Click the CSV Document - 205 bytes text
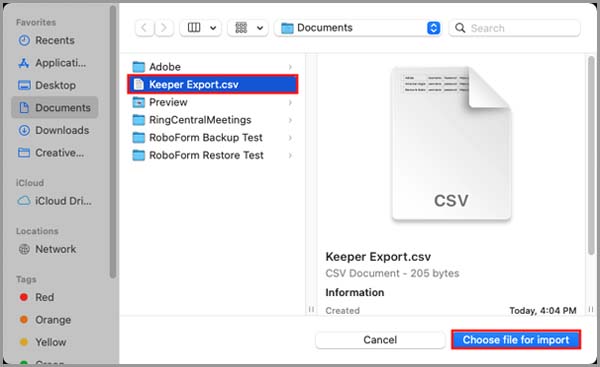Image resolution: width=600 pixels, height=367 pixels. [x=392, y=273]
